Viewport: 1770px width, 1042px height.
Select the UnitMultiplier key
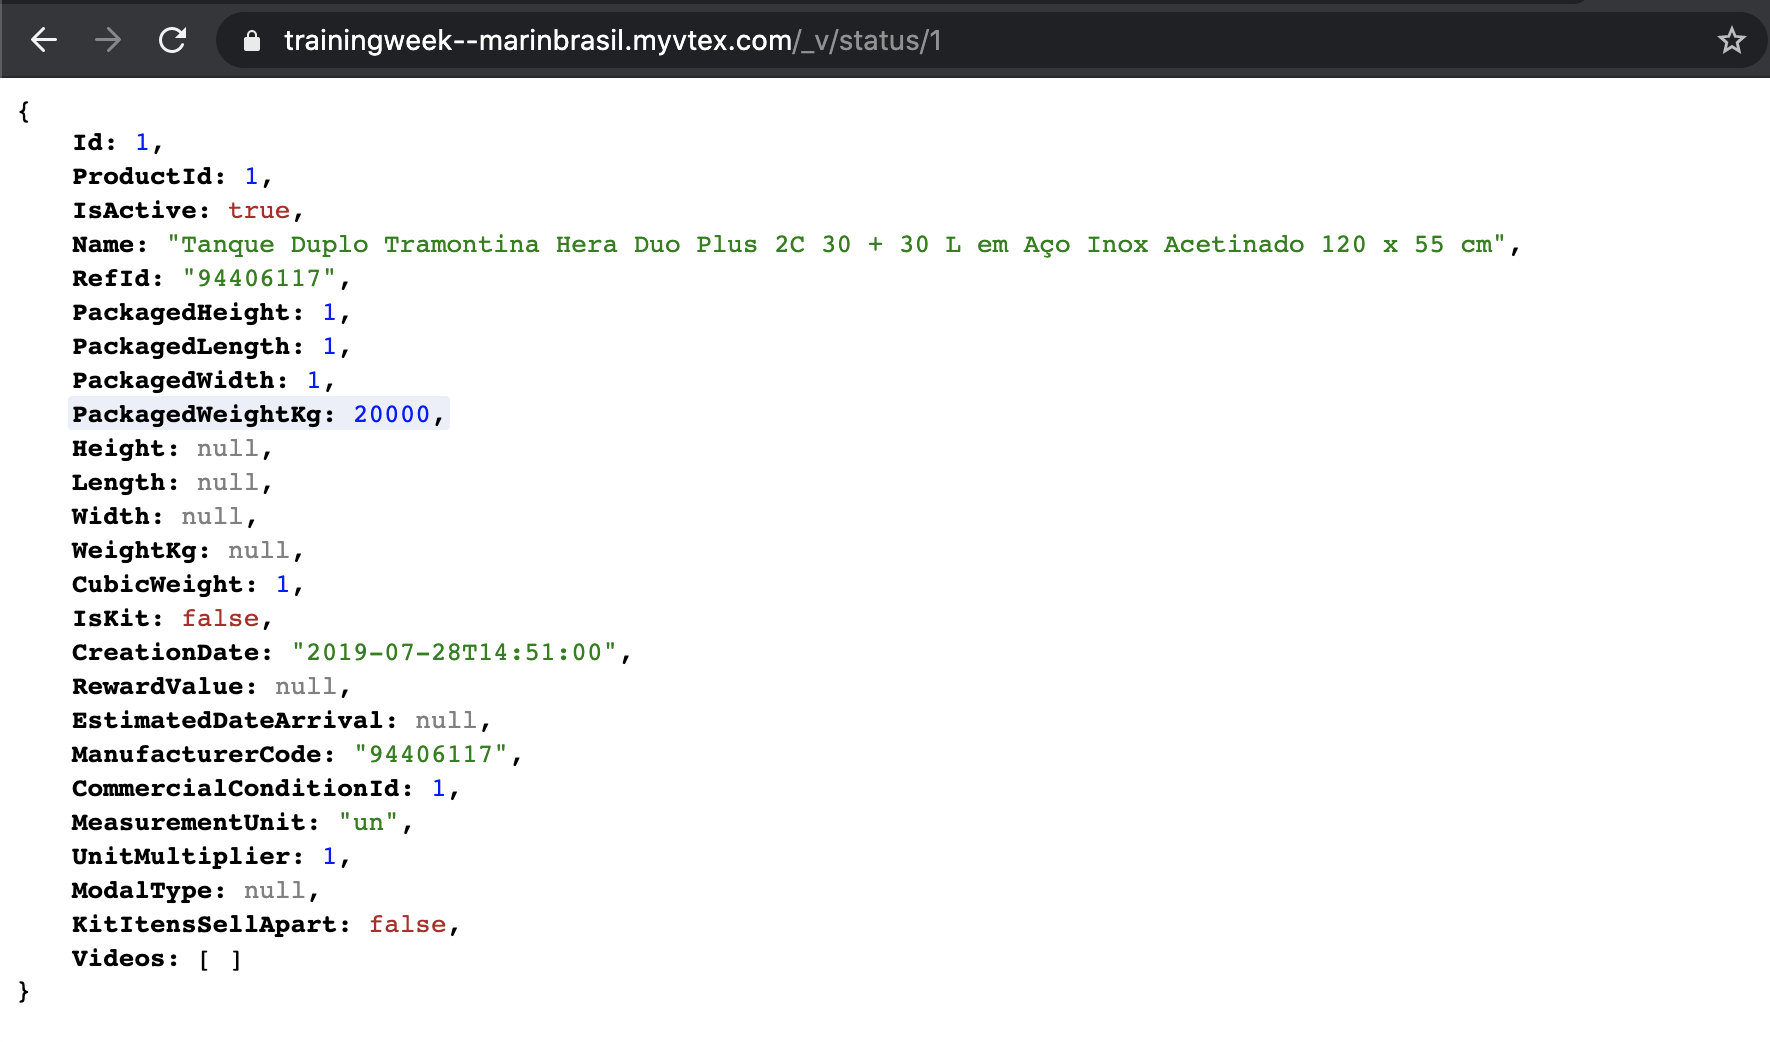tap(187, 857)
